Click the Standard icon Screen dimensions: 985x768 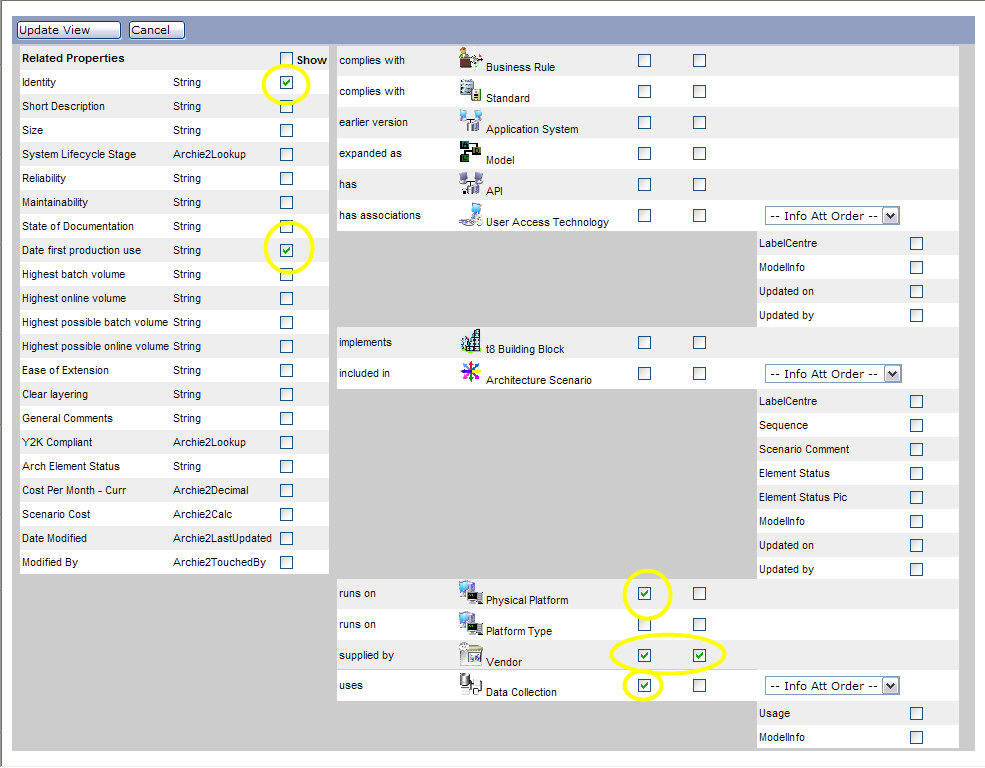tap(470, 90)
